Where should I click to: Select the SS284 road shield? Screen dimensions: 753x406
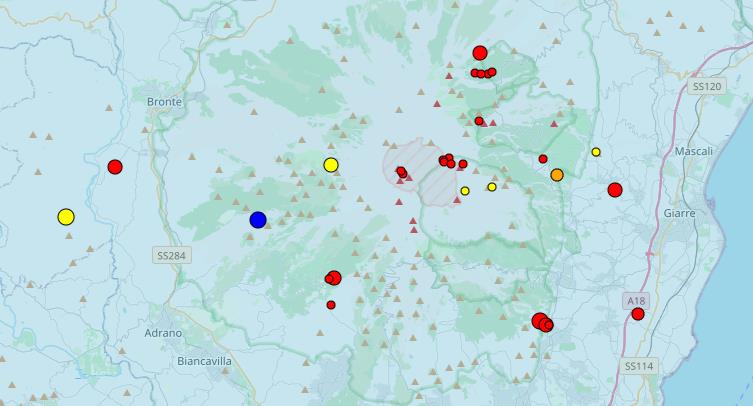click(171, 256)
